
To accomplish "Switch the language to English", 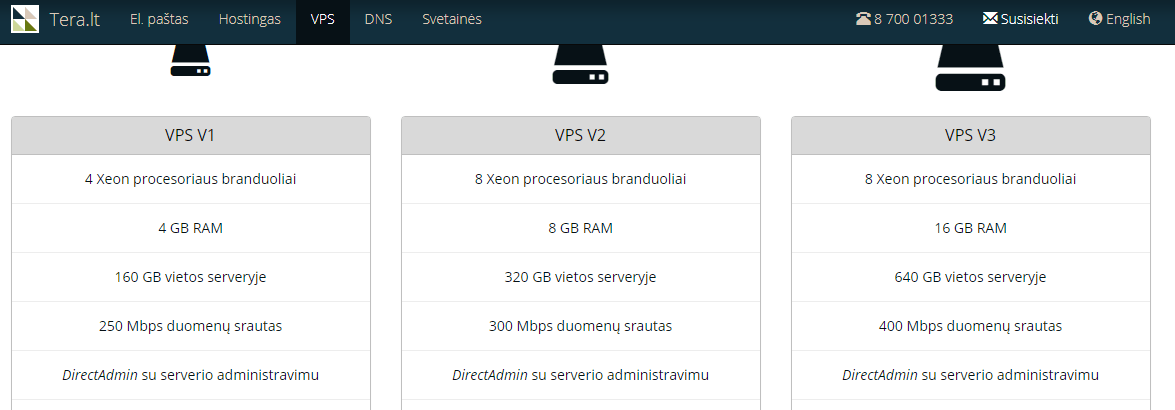I will (1128, 19).
